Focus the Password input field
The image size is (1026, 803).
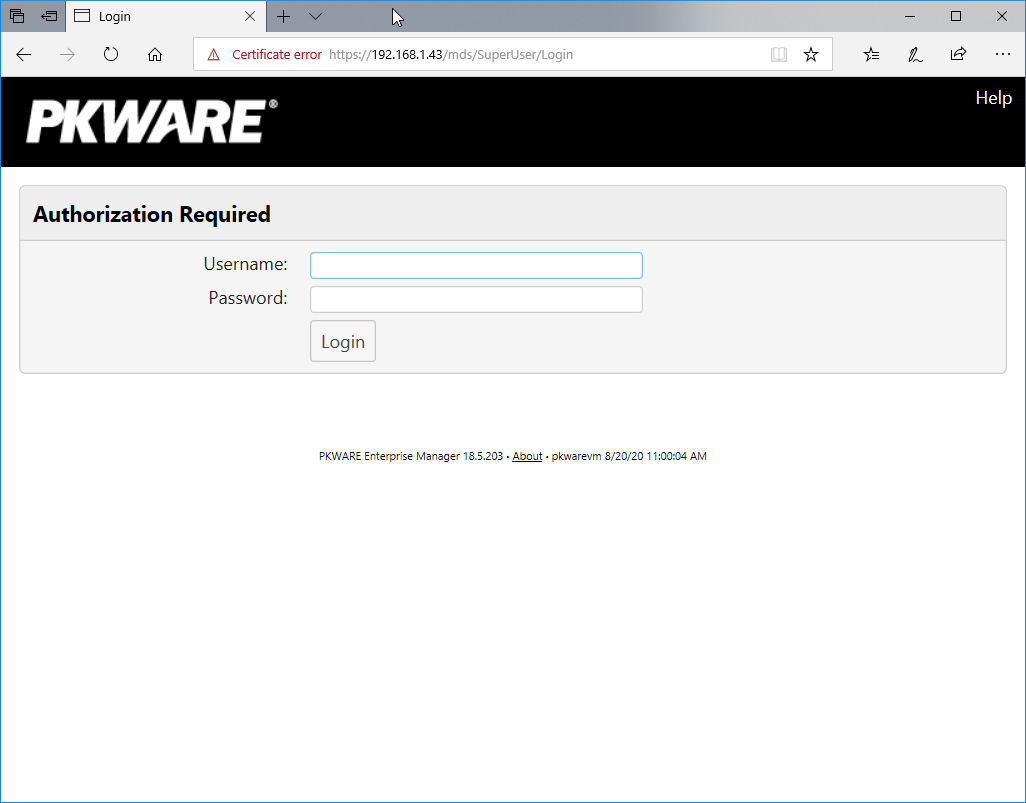(x=476, y=300)
